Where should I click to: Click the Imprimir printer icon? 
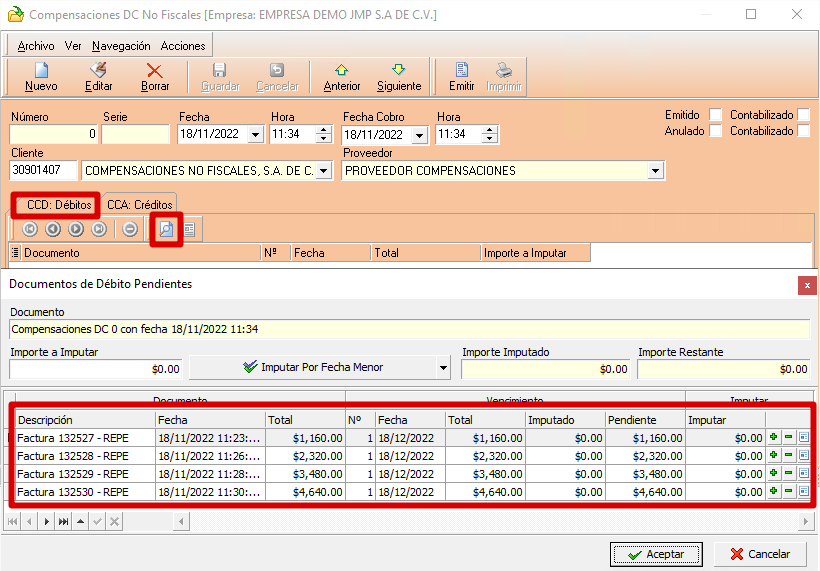[504, 70]
